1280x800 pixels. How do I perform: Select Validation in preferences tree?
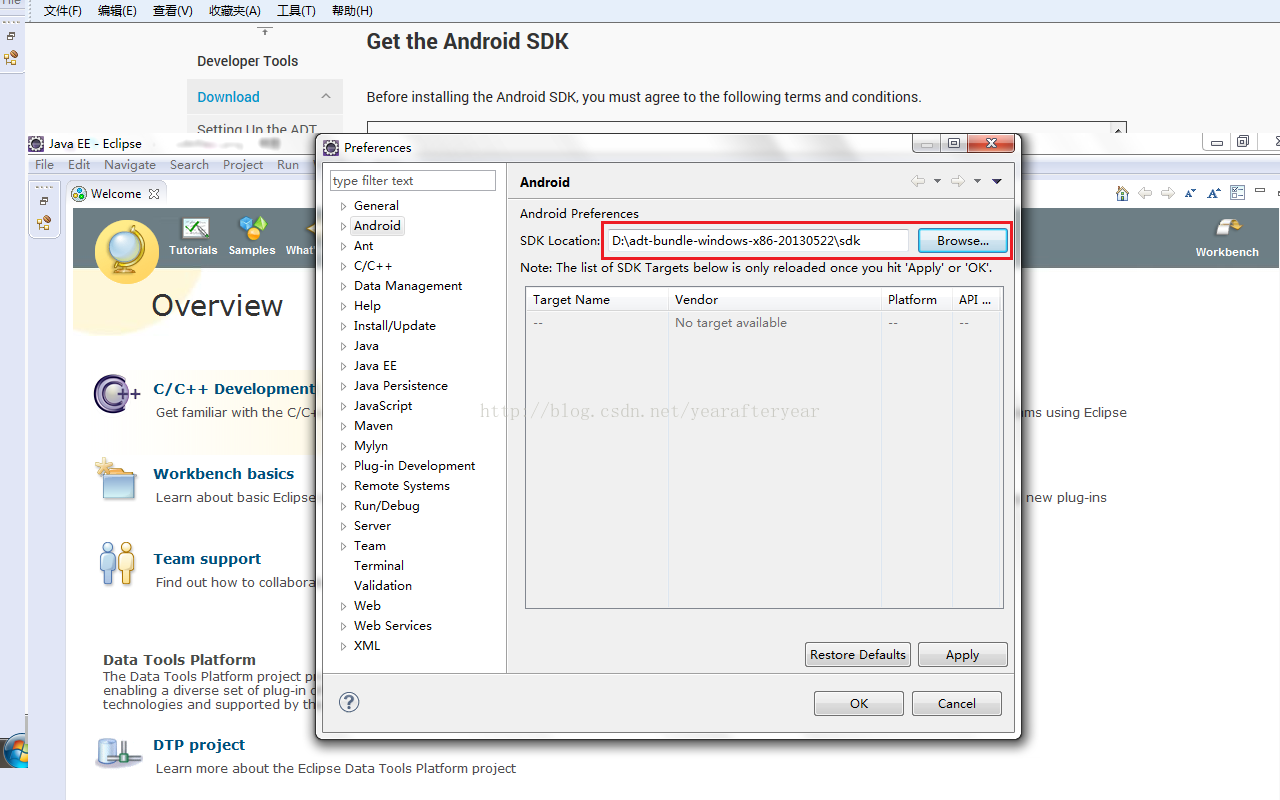point(383,586)
